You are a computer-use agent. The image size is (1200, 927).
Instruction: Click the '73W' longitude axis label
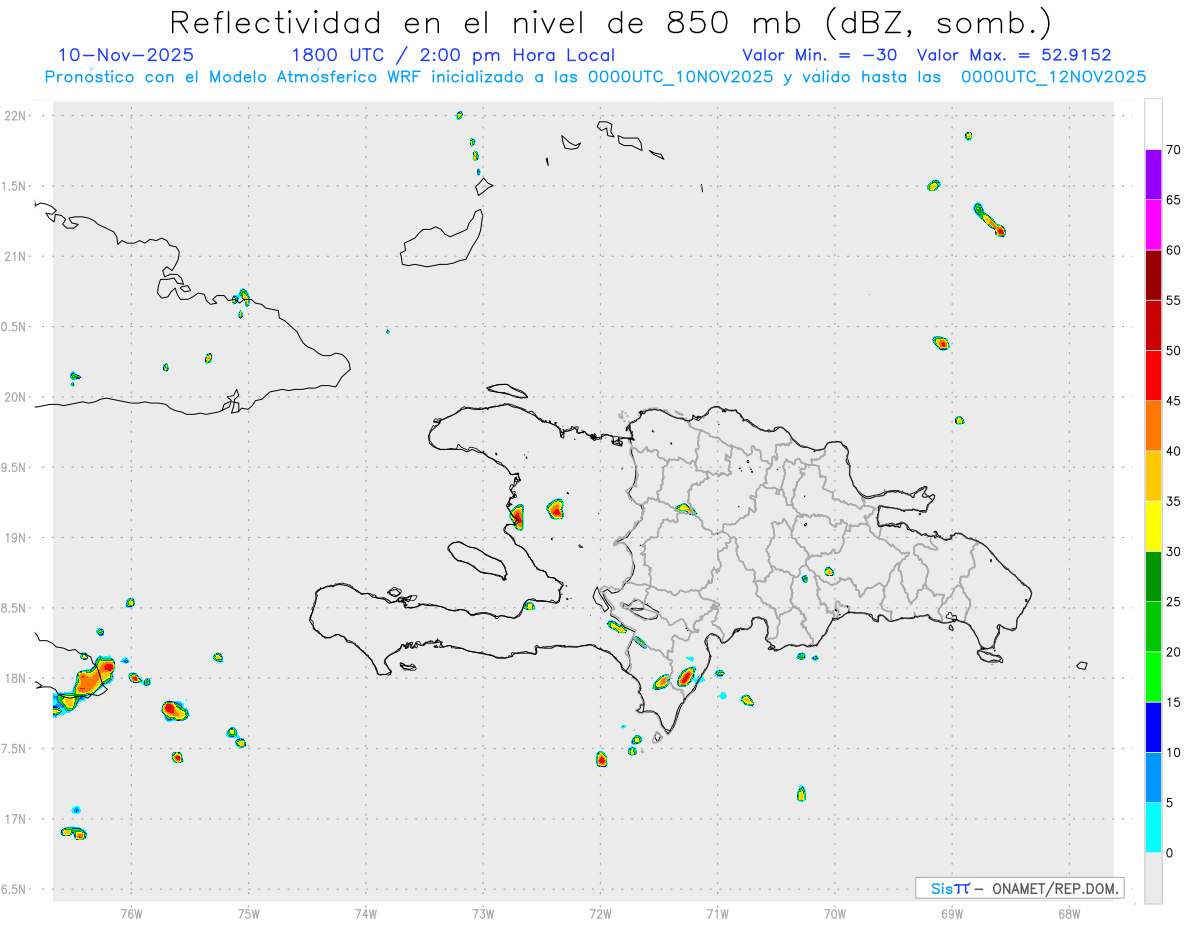(483, 913)
